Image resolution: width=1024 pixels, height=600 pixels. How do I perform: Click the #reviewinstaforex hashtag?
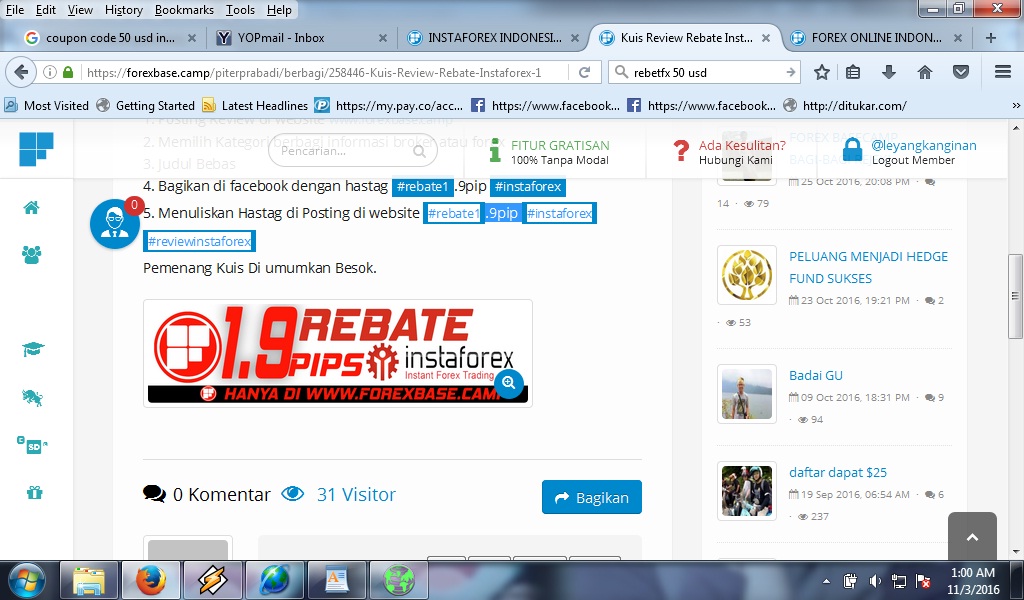(199, 241)
